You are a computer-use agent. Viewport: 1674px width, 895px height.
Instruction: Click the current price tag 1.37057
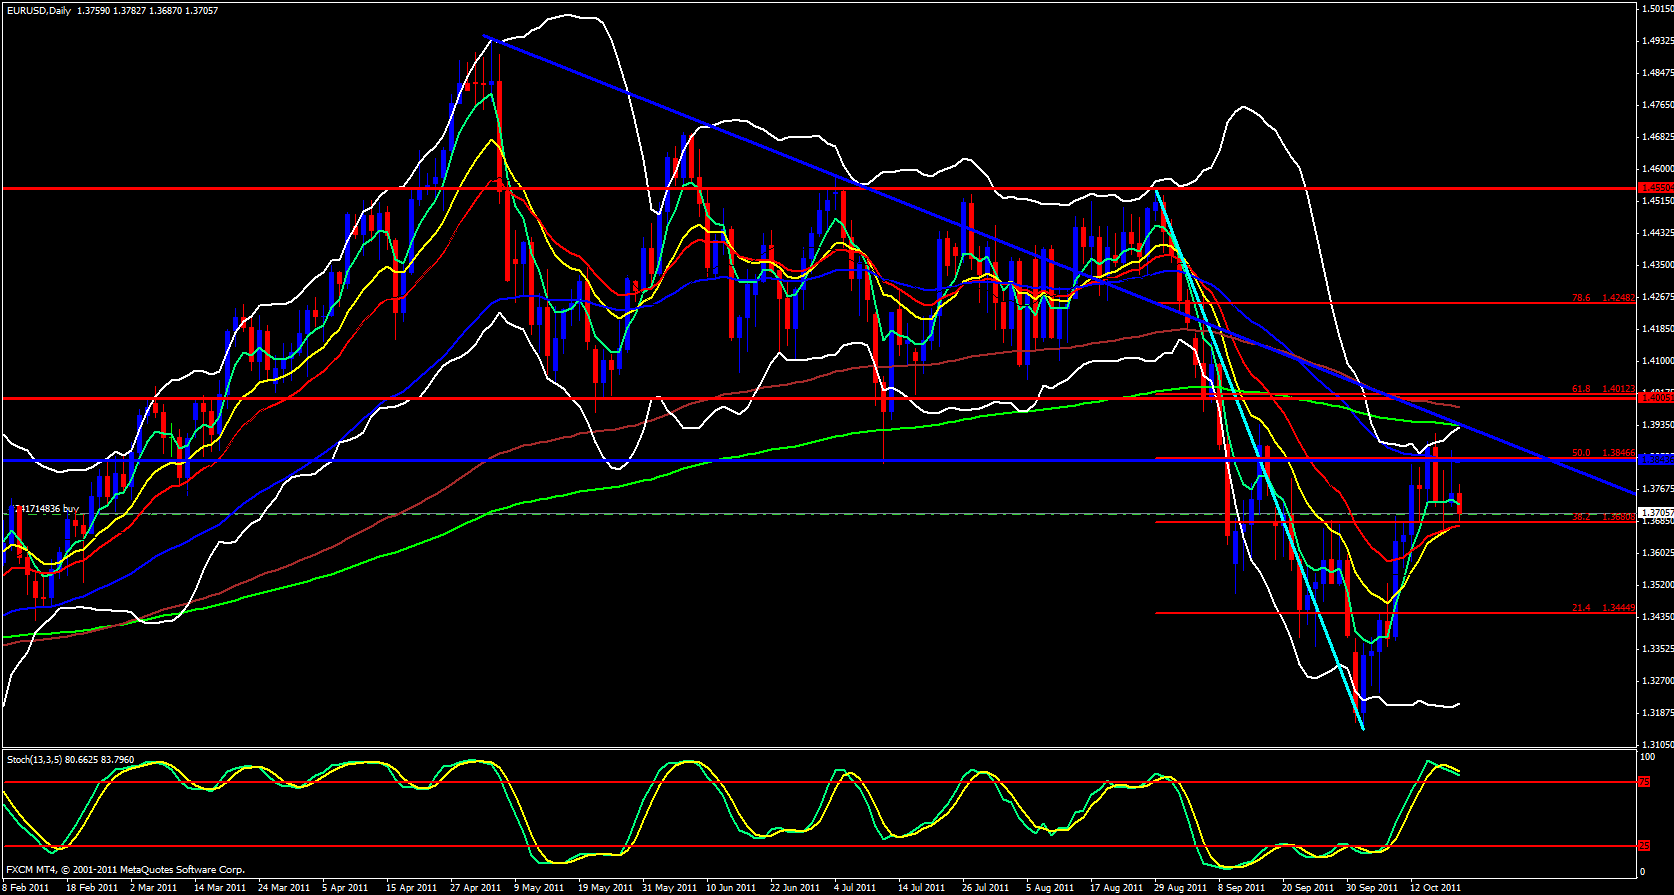pyautogui.click(x=1655, y=513)
